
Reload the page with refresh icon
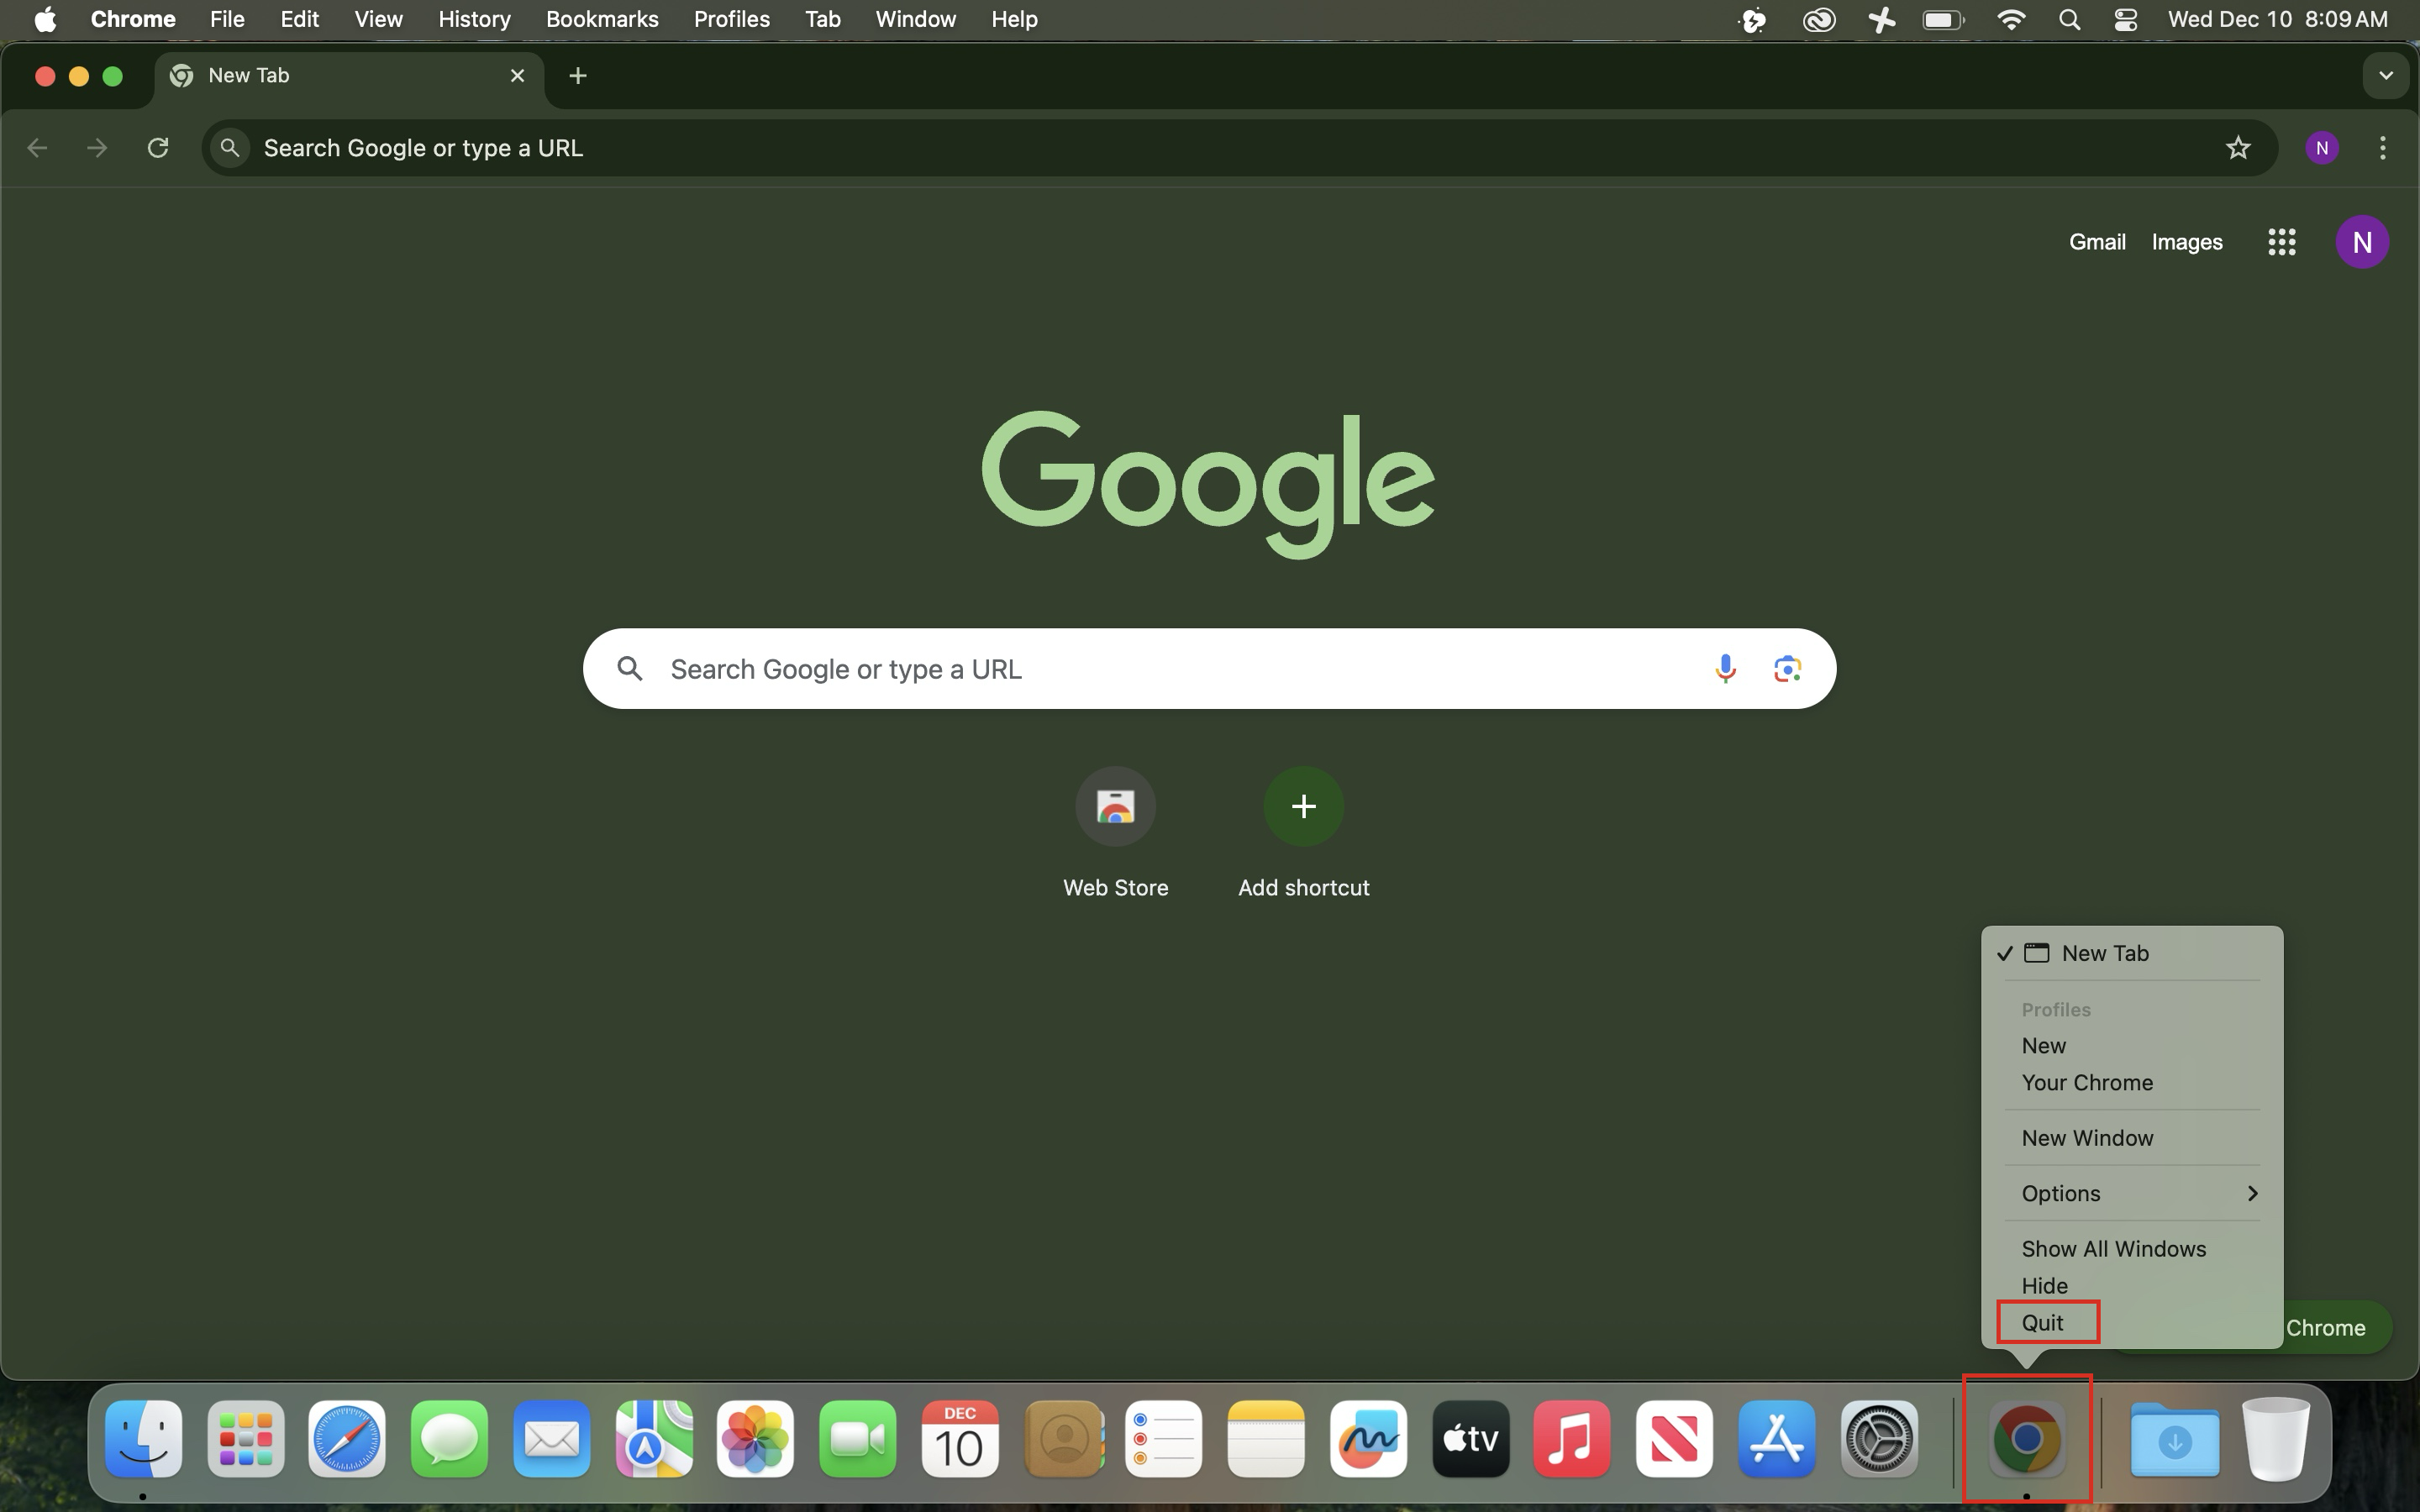point(158,148)
